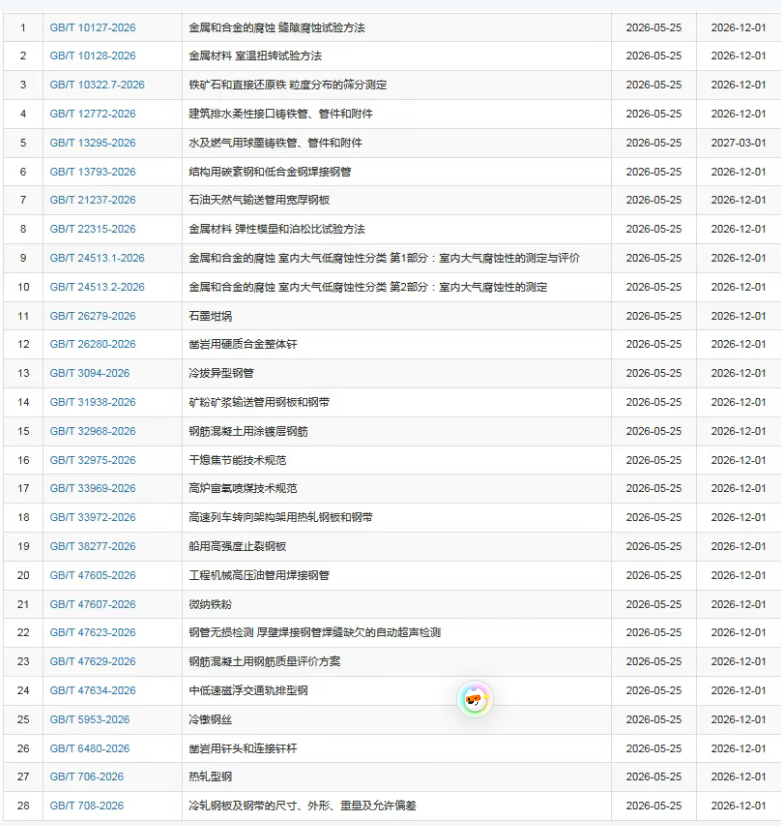781x826 pixels.
Task: Open the GB/T 47605-2026 standard
Action: tap(93, 575)
